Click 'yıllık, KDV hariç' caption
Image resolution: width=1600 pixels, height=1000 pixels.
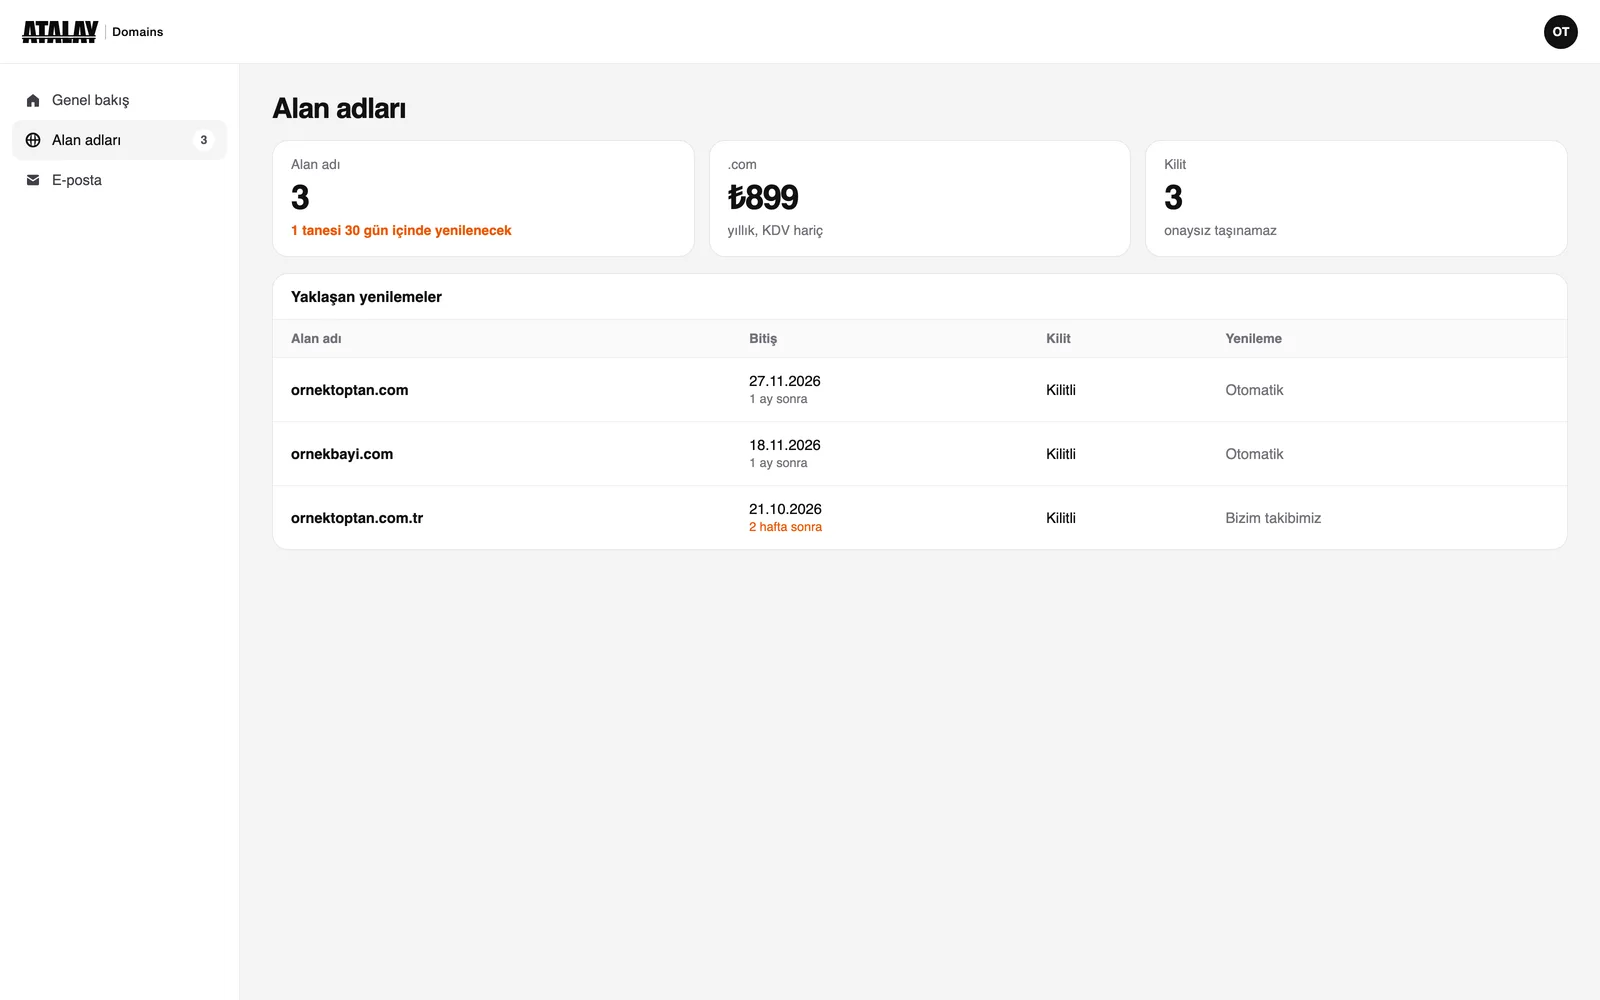775,231
